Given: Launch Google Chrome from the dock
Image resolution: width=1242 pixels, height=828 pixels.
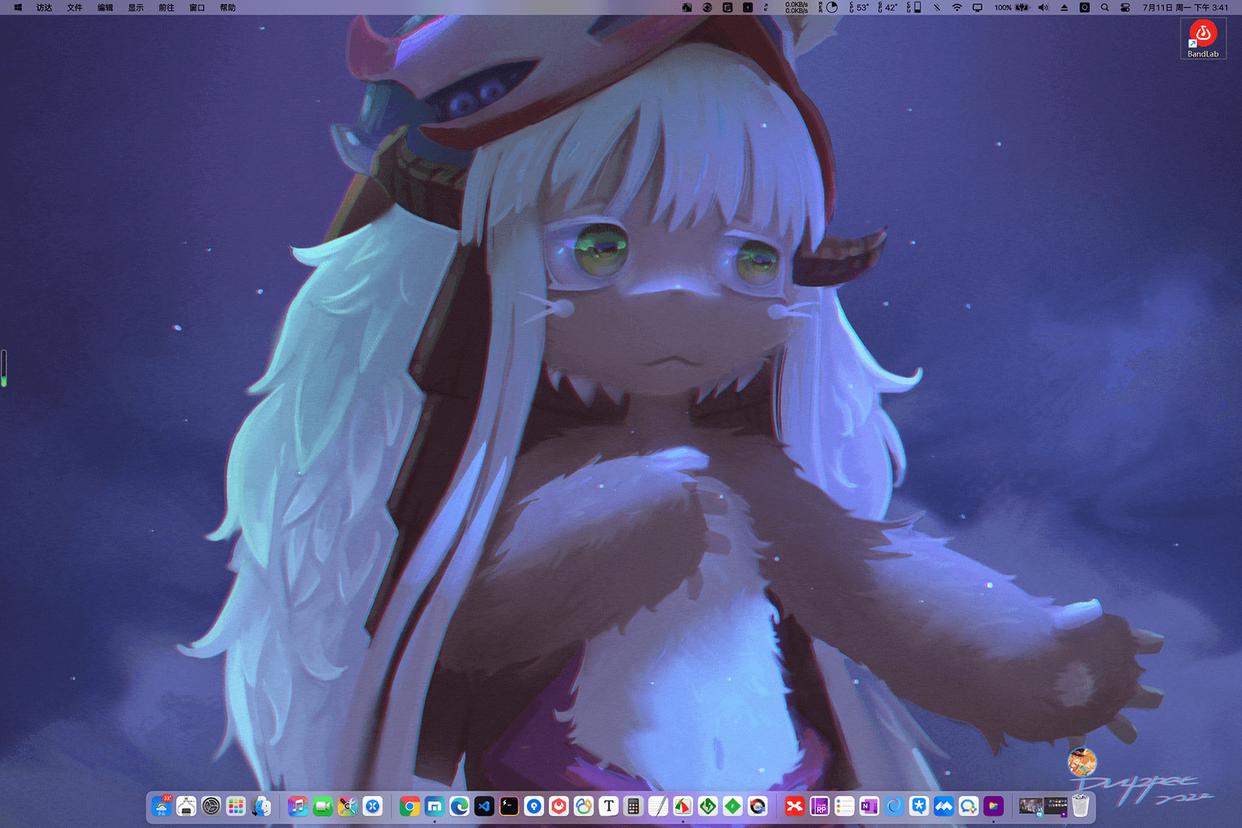Looking at the screenshot, I should 409,806.
